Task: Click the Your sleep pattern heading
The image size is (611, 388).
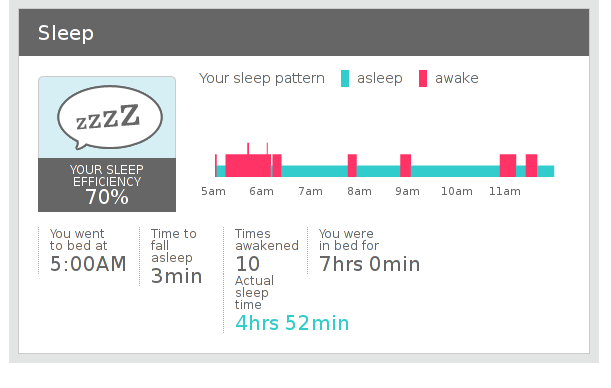Action: coord(262,78)
